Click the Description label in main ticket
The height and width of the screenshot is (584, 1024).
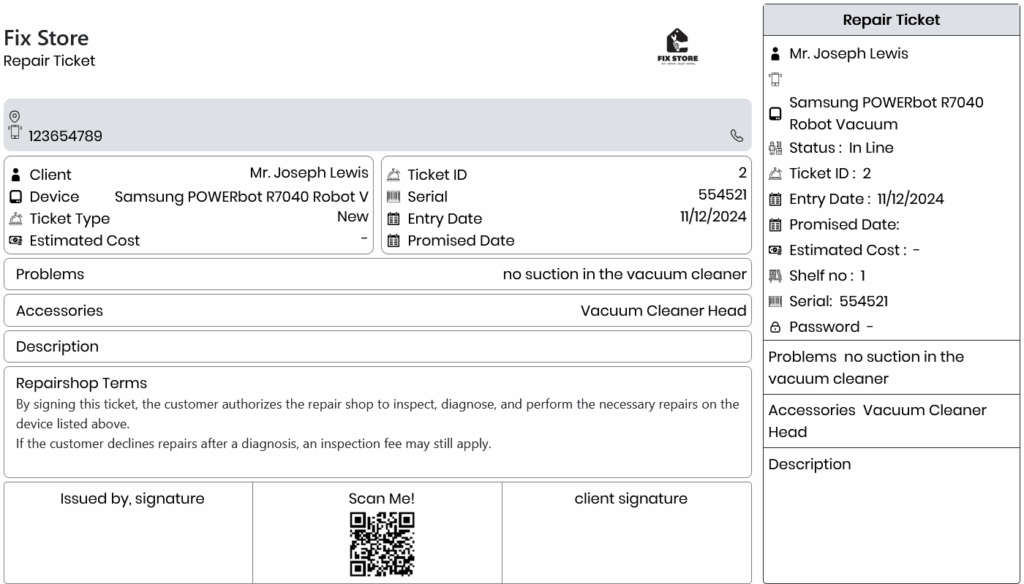pyautogui.click(x=57, y=347)
